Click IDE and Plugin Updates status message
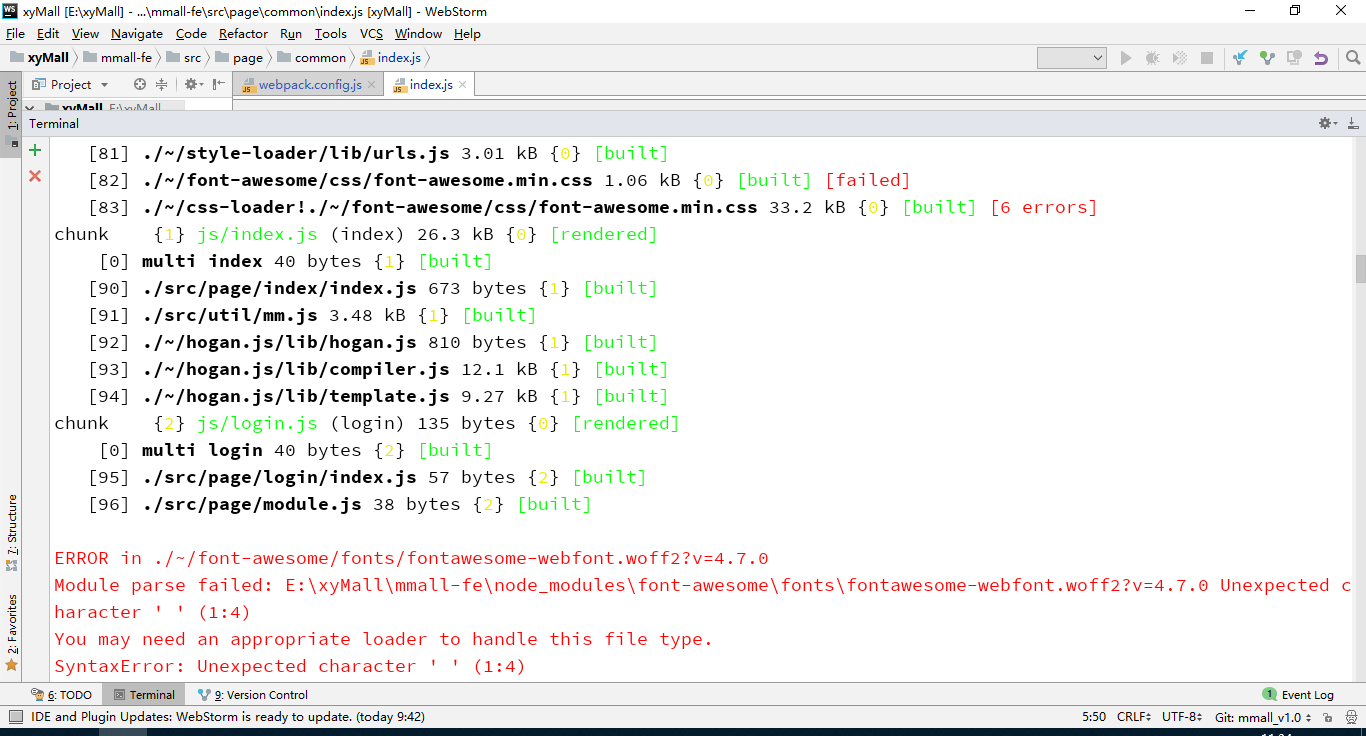This screenshot has width=1366, height=736. pyautogui.click(x=228, y=717)
